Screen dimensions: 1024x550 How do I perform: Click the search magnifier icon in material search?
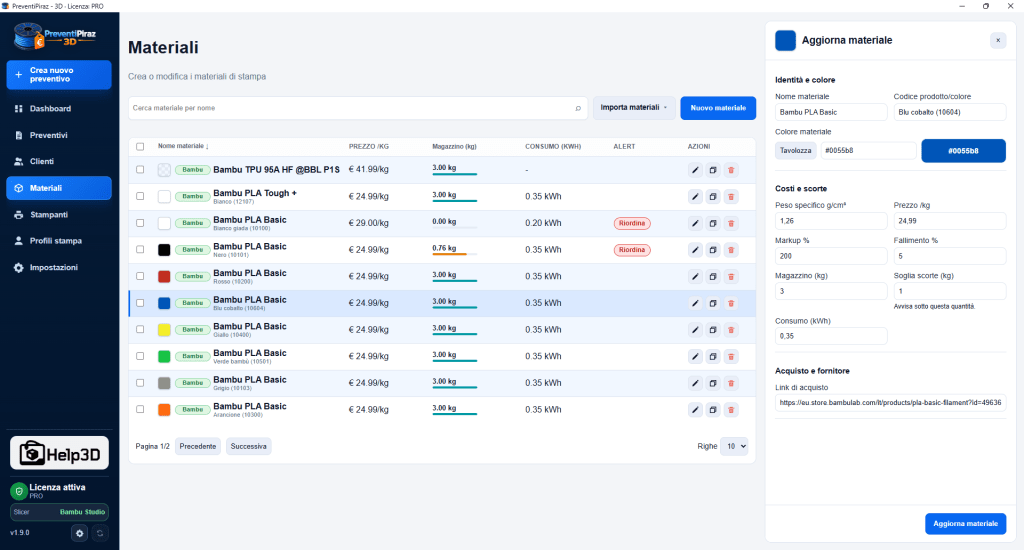coord(578,108)
